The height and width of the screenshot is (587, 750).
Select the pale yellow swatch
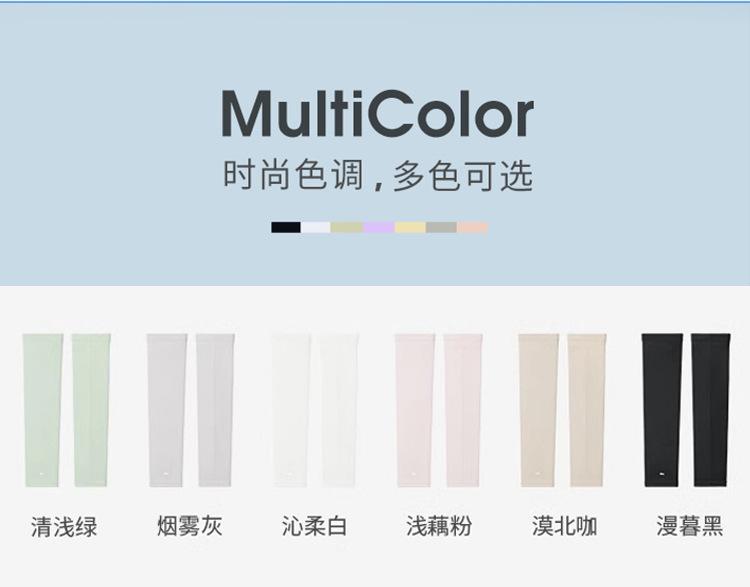click(x=410, y=227)
